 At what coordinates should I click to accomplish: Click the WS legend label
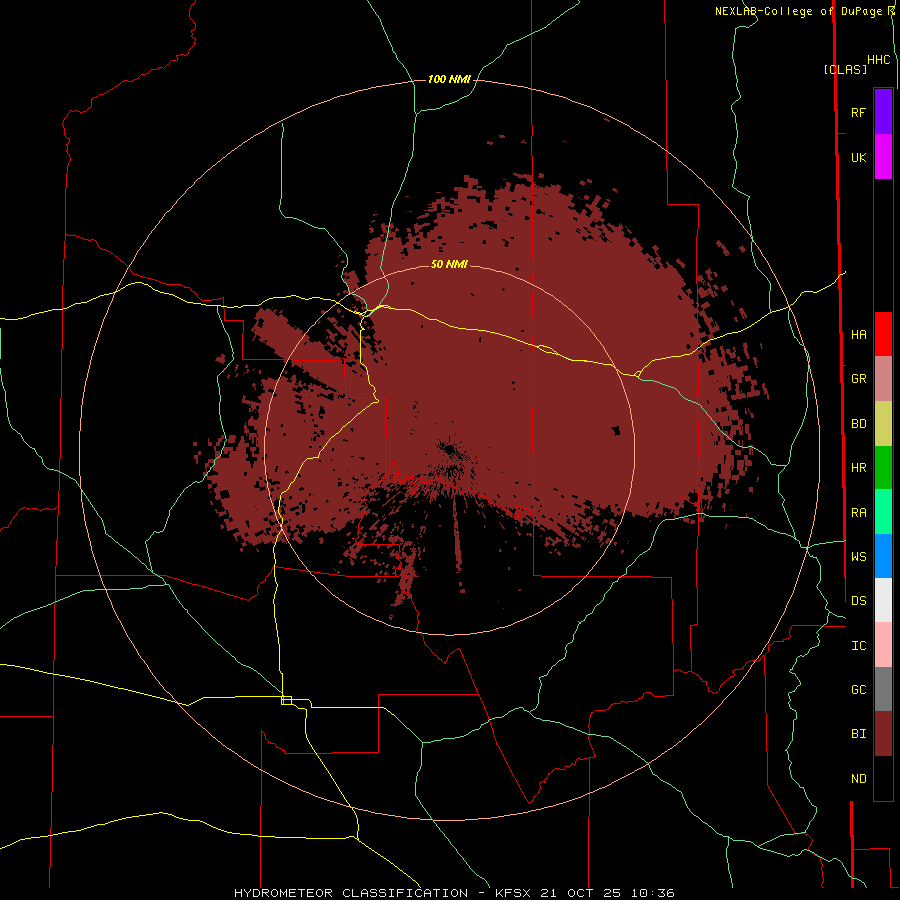[x=858, y=557]
